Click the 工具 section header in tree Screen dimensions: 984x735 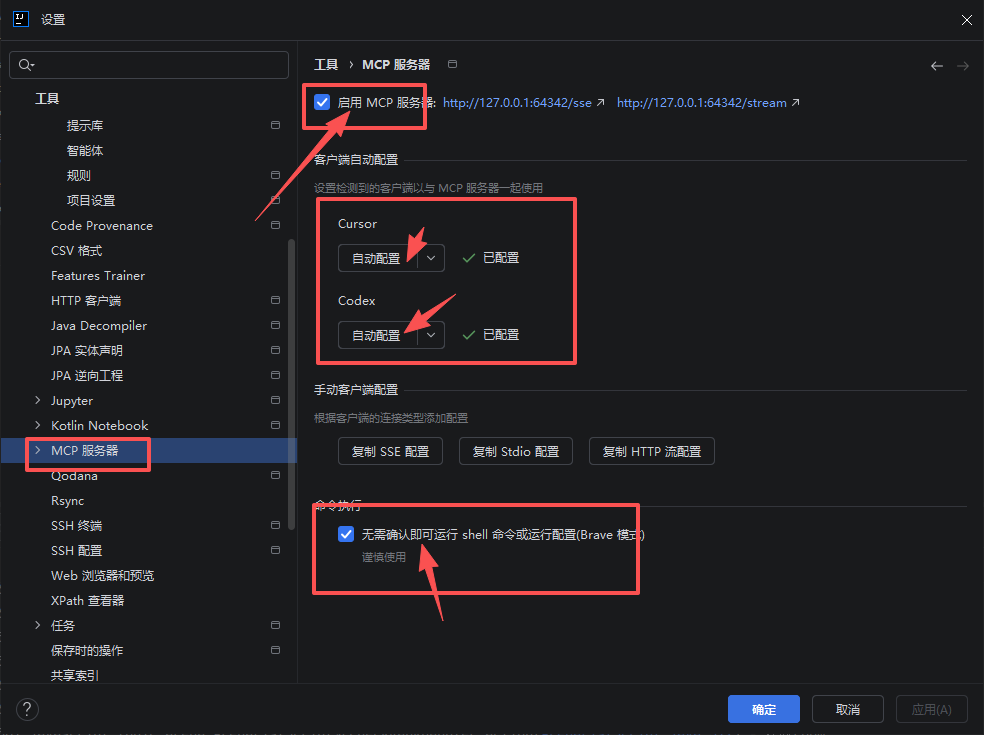point(47,99)
